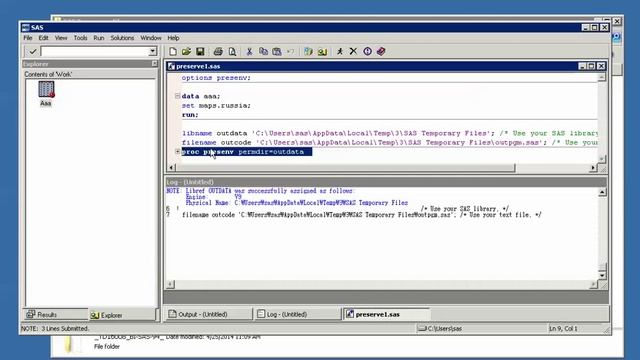640x360 pixels.
Task: Open the Help menu
Action: (x=173, y=38)
